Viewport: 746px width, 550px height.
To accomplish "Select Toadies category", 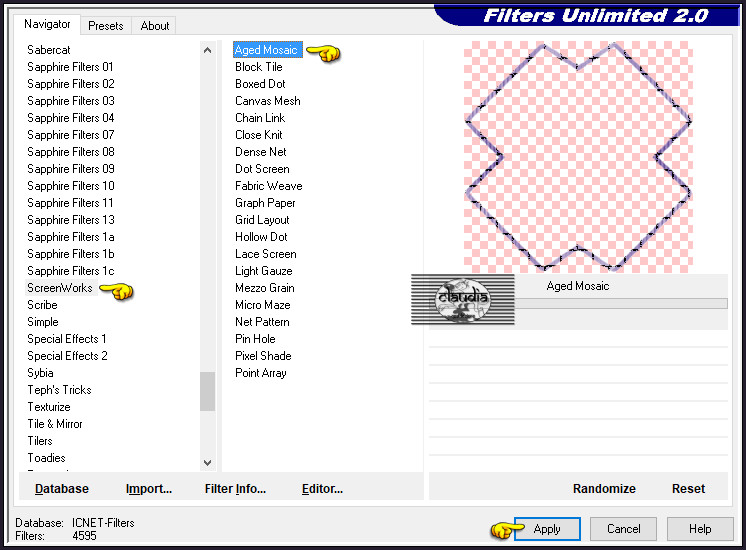I will (x=46, y=458).
